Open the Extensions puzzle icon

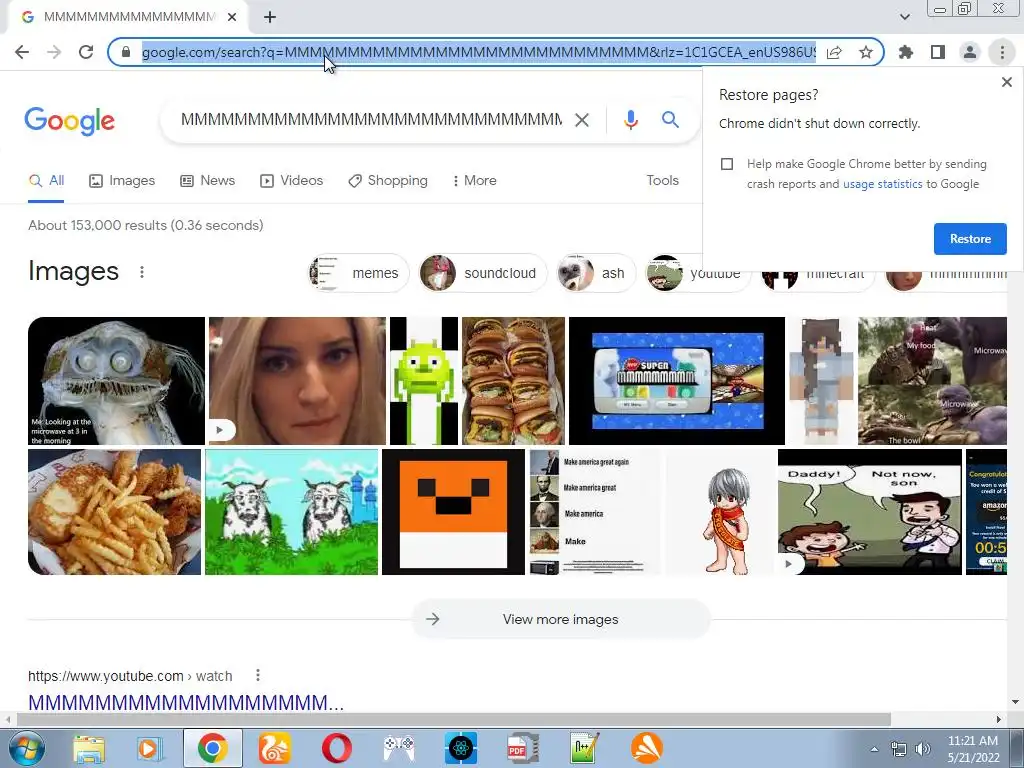pos(906,52)
